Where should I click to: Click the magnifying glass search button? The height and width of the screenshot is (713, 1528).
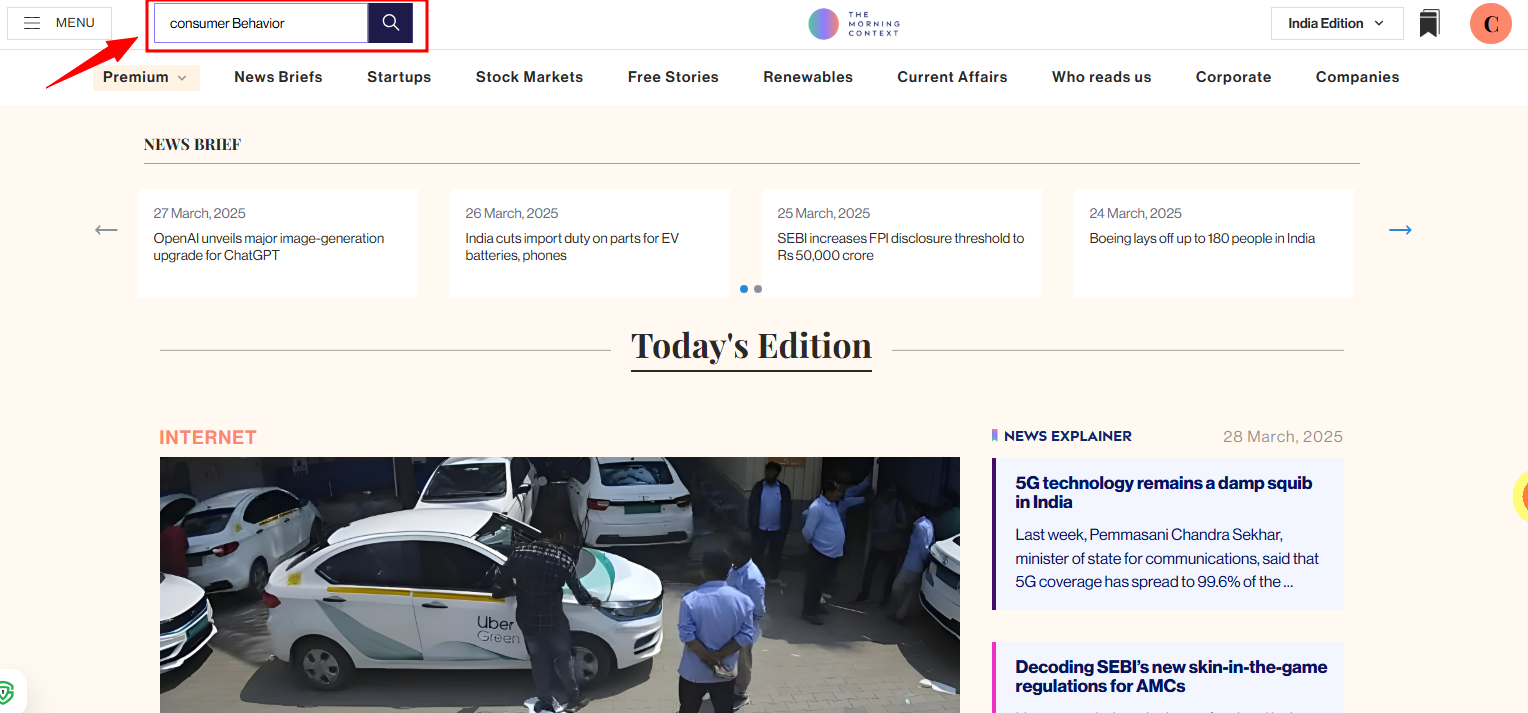click(390, 23)
